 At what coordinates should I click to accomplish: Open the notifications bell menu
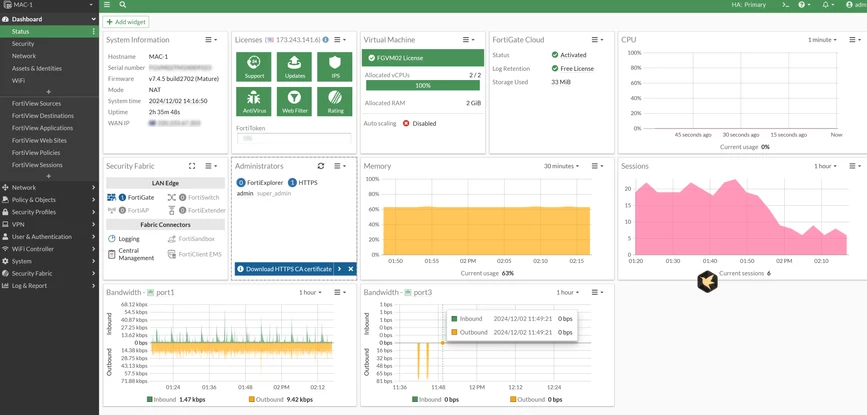[827, 4]
